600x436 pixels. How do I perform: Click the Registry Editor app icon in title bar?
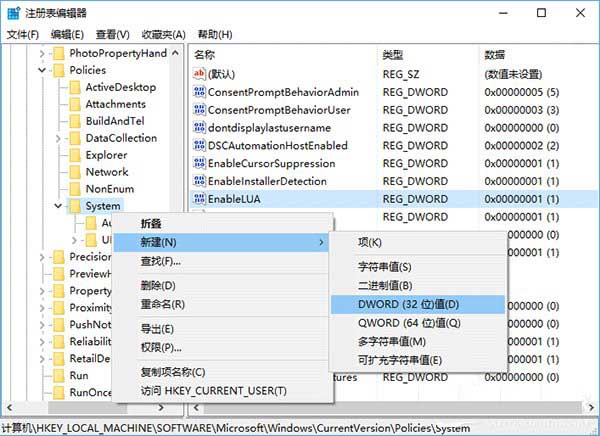pos(12,13)
